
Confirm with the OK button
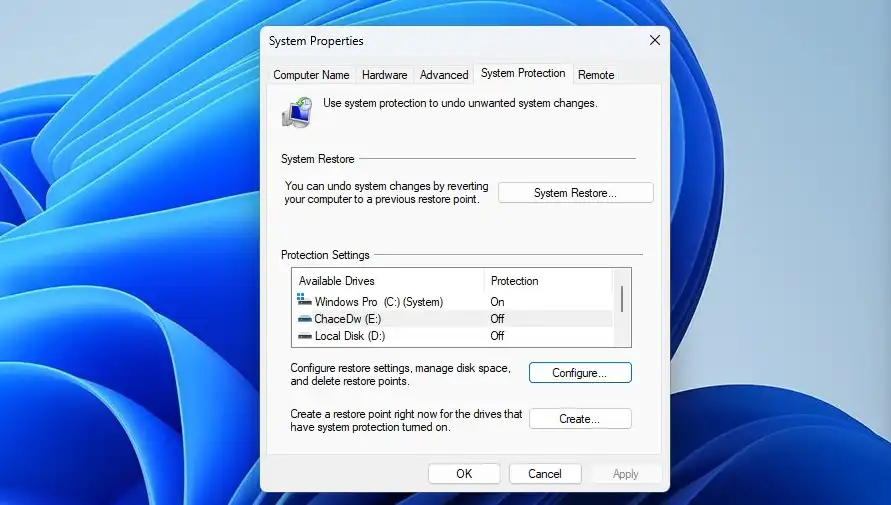[x=464, y=474]
